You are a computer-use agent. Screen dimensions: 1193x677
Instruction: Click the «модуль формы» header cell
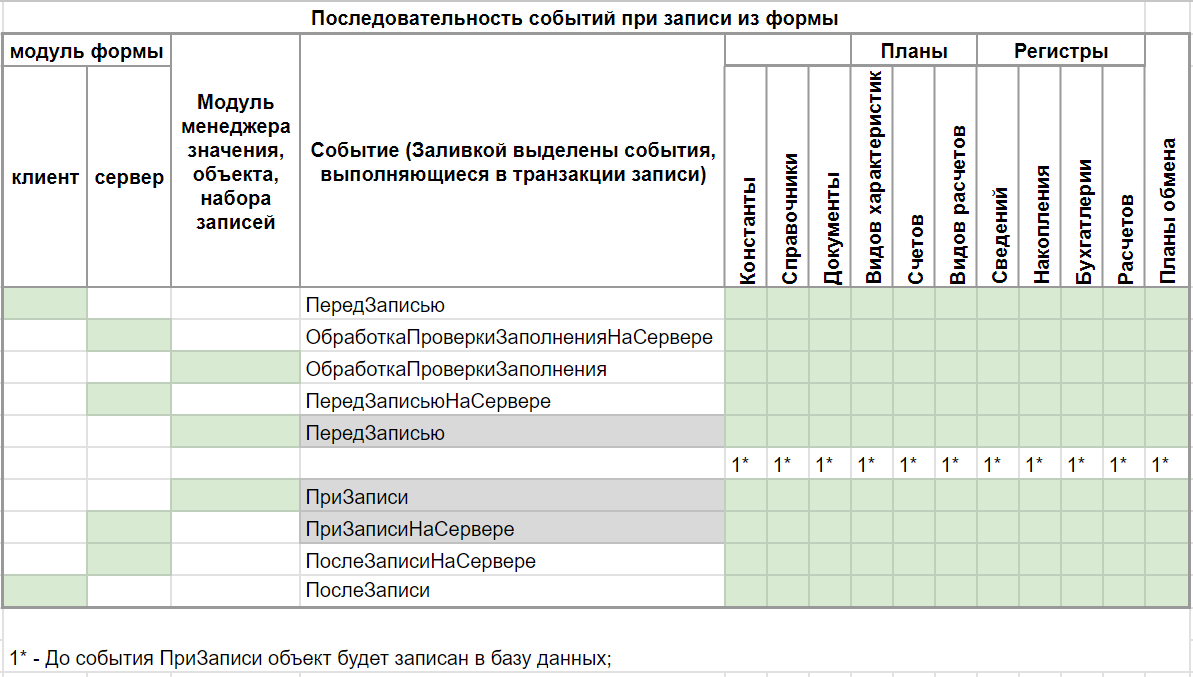[88, 51]
